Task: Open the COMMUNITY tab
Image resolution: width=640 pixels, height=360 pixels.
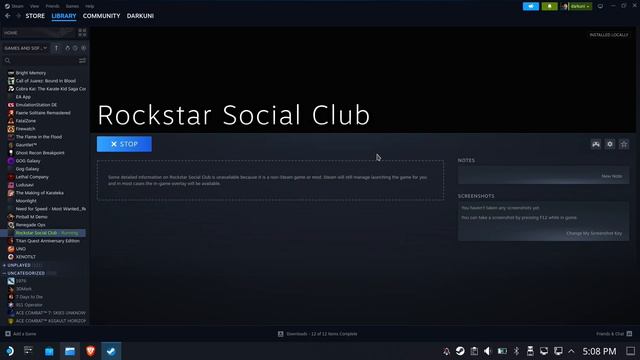Action: tap(101, 16)
